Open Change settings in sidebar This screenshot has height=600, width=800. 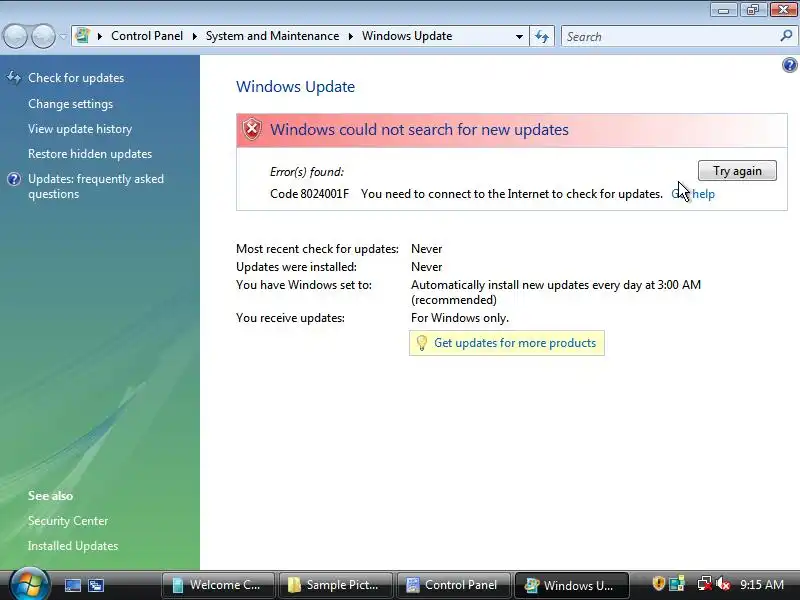(70, 104)
